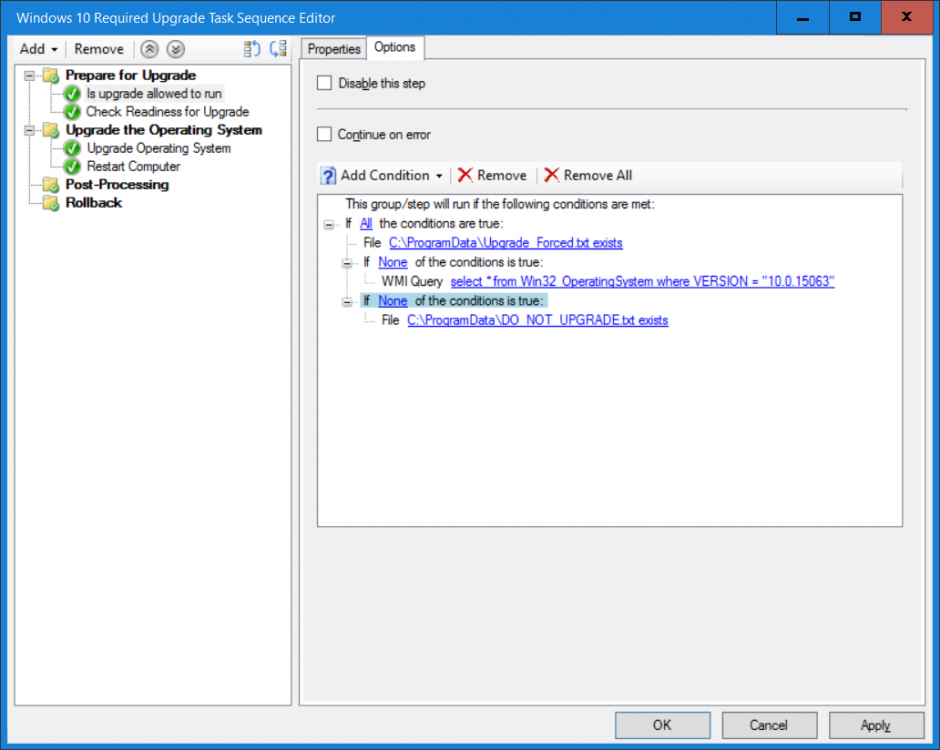Screen dimensions: 940x750
Task: Click the 'the conditions are true:' text
Action: (x=441, y=224)
